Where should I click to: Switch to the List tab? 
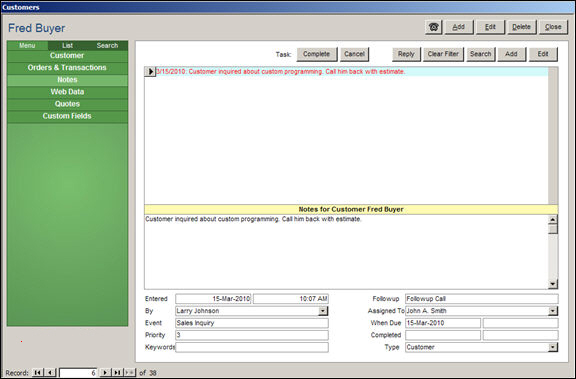(x=67, y=46)
